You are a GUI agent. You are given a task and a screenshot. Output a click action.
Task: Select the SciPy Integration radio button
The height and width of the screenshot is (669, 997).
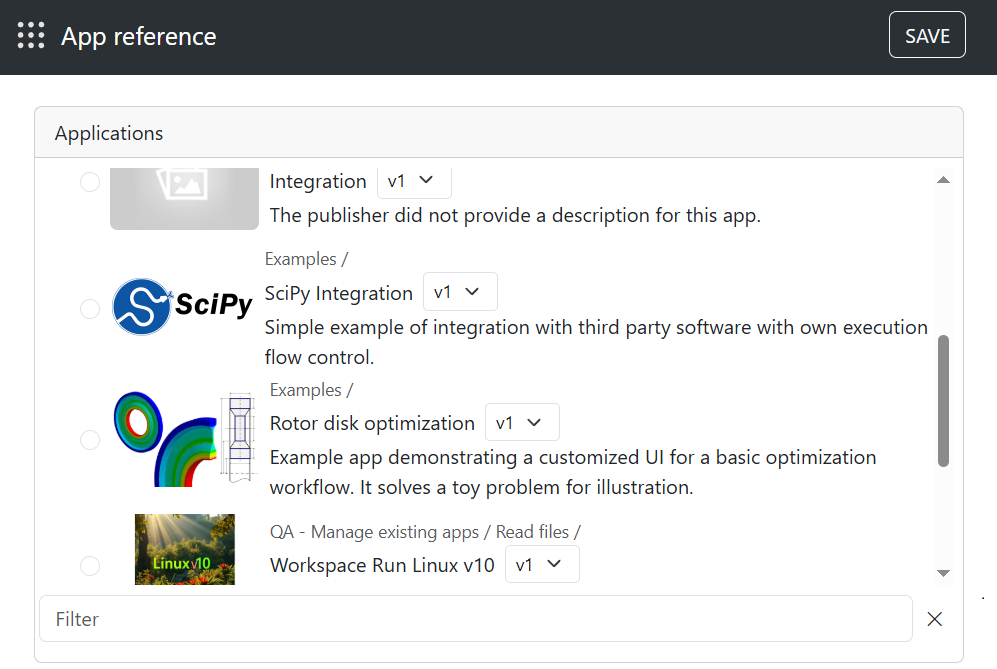(90, 309)
